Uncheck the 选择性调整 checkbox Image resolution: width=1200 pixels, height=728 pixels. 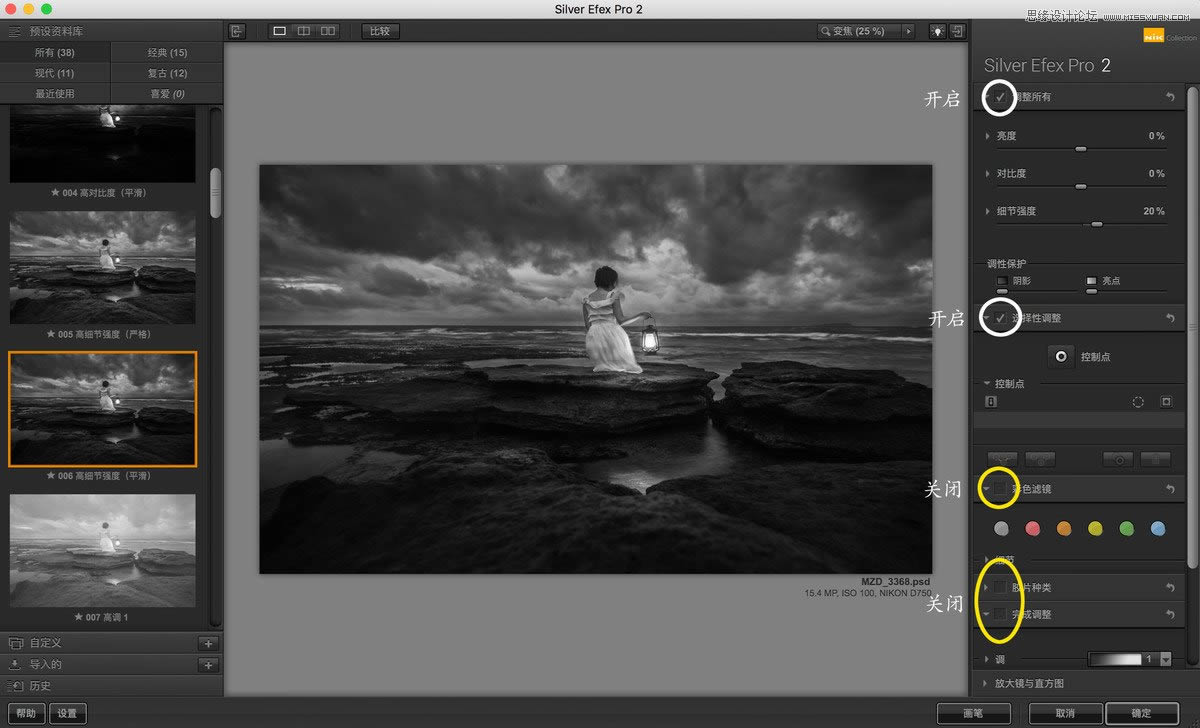coord(1000,317)
